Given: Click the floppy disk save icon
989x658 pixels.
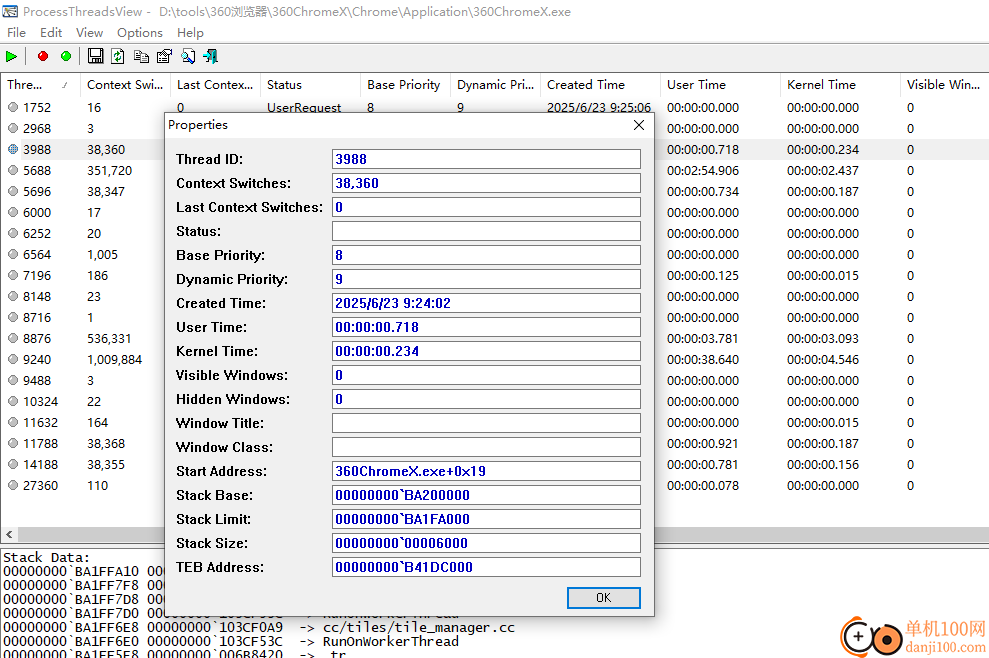Looking at the screenshot, I should 95,56.
